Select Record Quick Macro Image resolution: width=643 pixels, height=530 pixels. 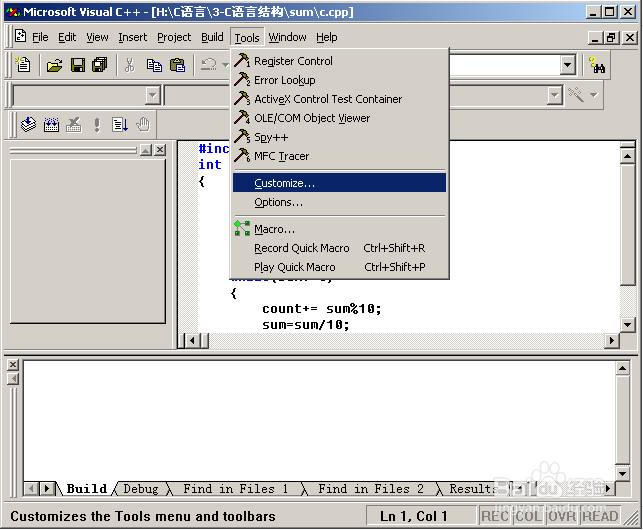point(339,248)
